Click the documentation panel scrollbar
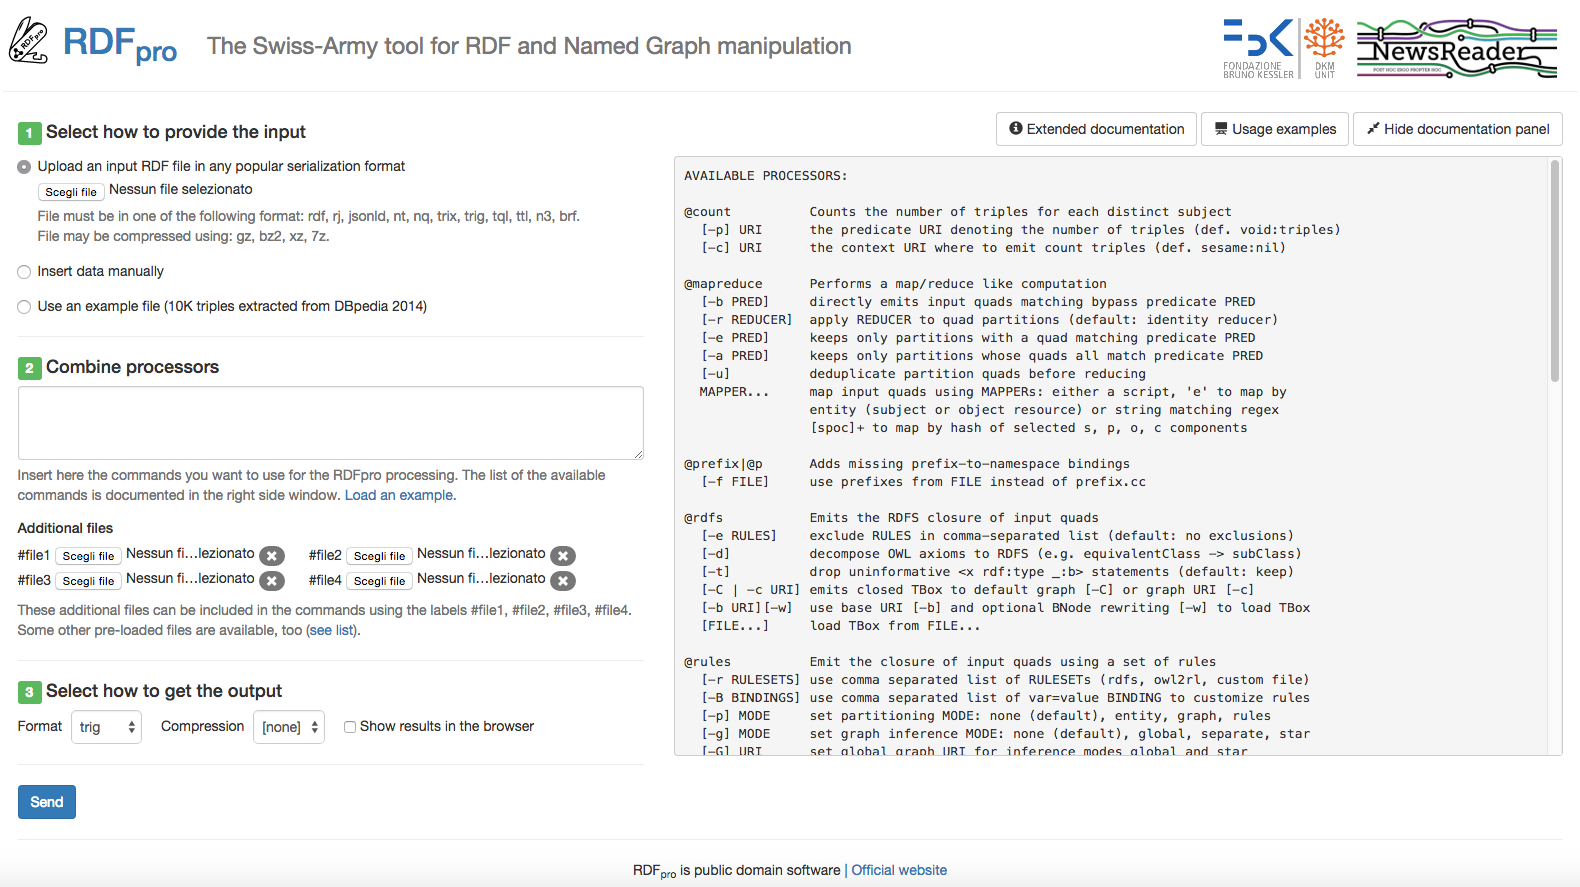The image size is (1580, 887). [1555, 270]
